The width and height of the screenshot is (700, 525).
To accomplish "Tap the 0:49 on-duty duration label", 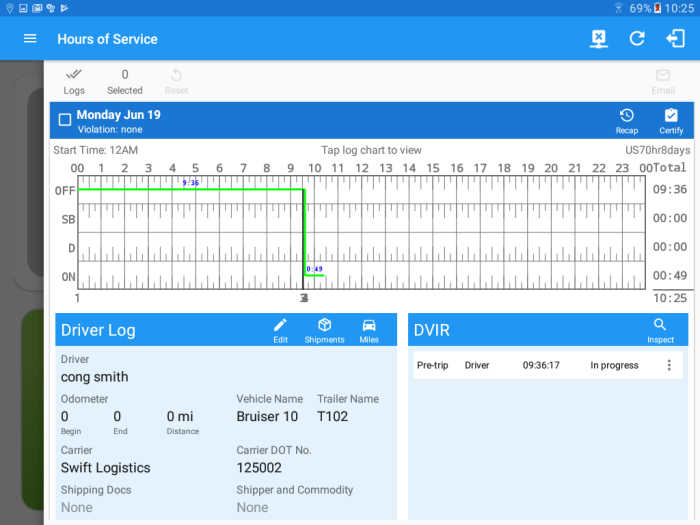I will tap(314, 269).
